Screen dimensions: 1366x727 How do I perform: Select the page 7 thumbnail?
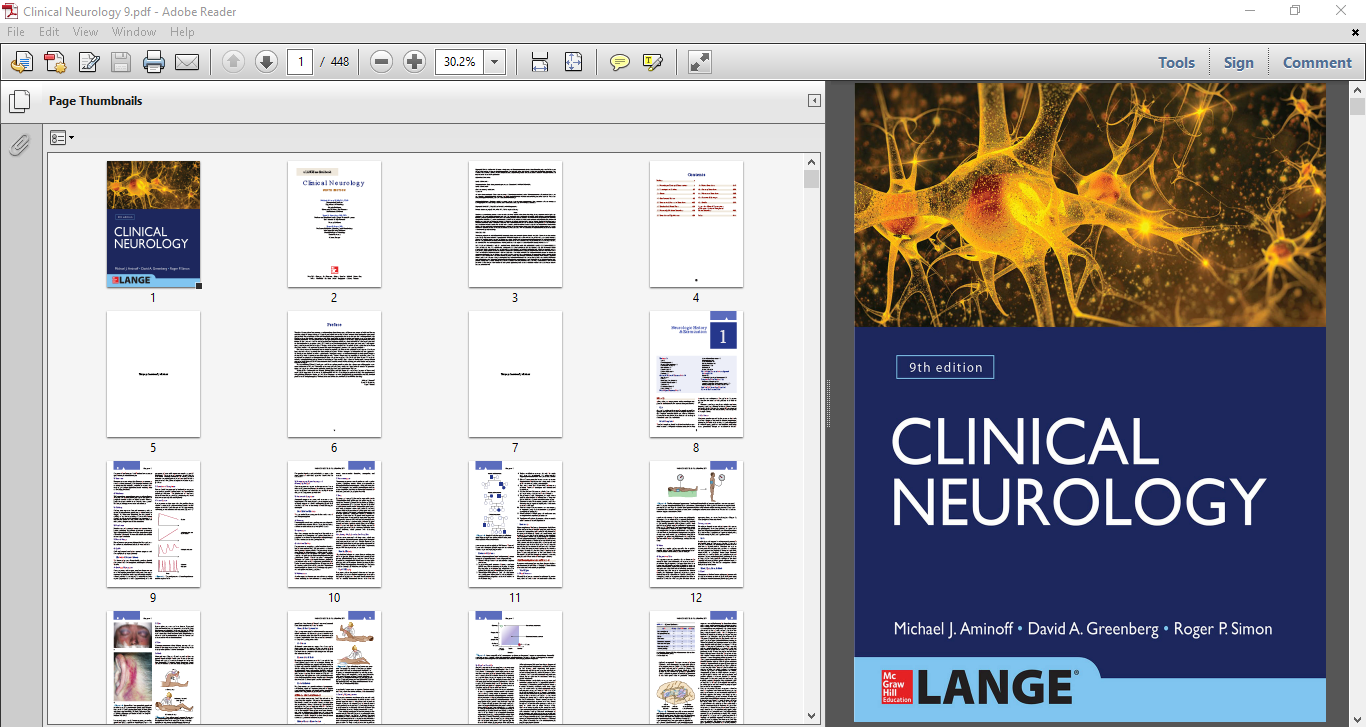[515, 374]
